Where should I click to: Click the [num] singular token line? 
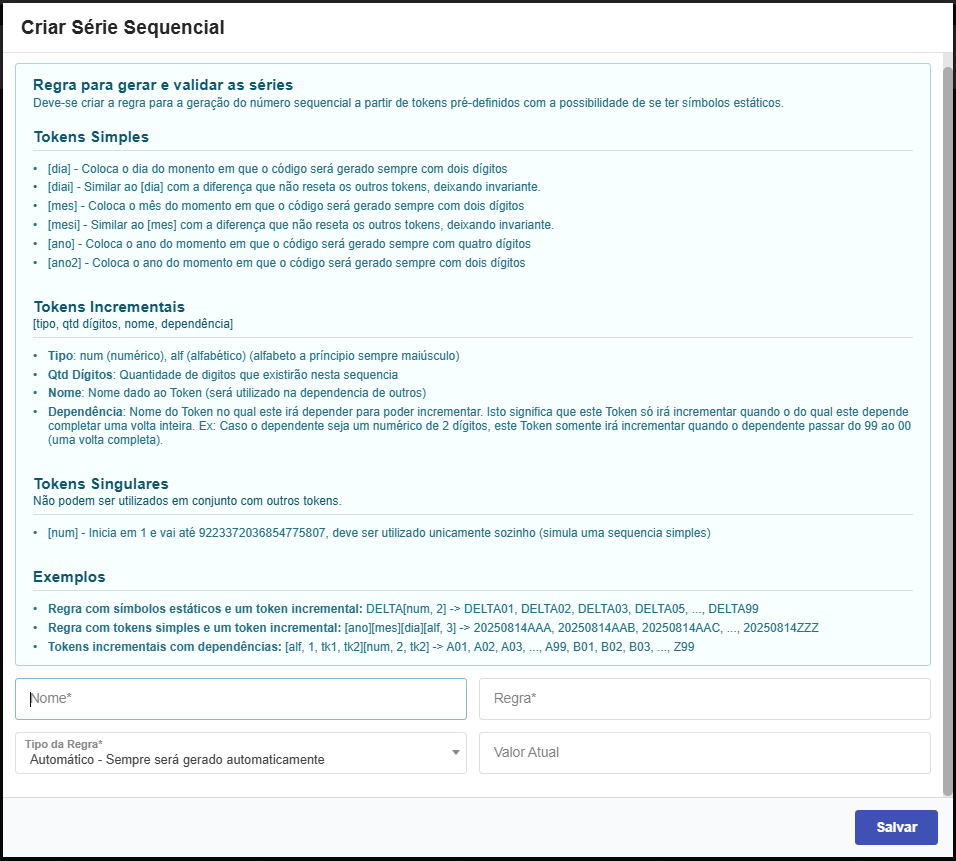tap(378, 533)
